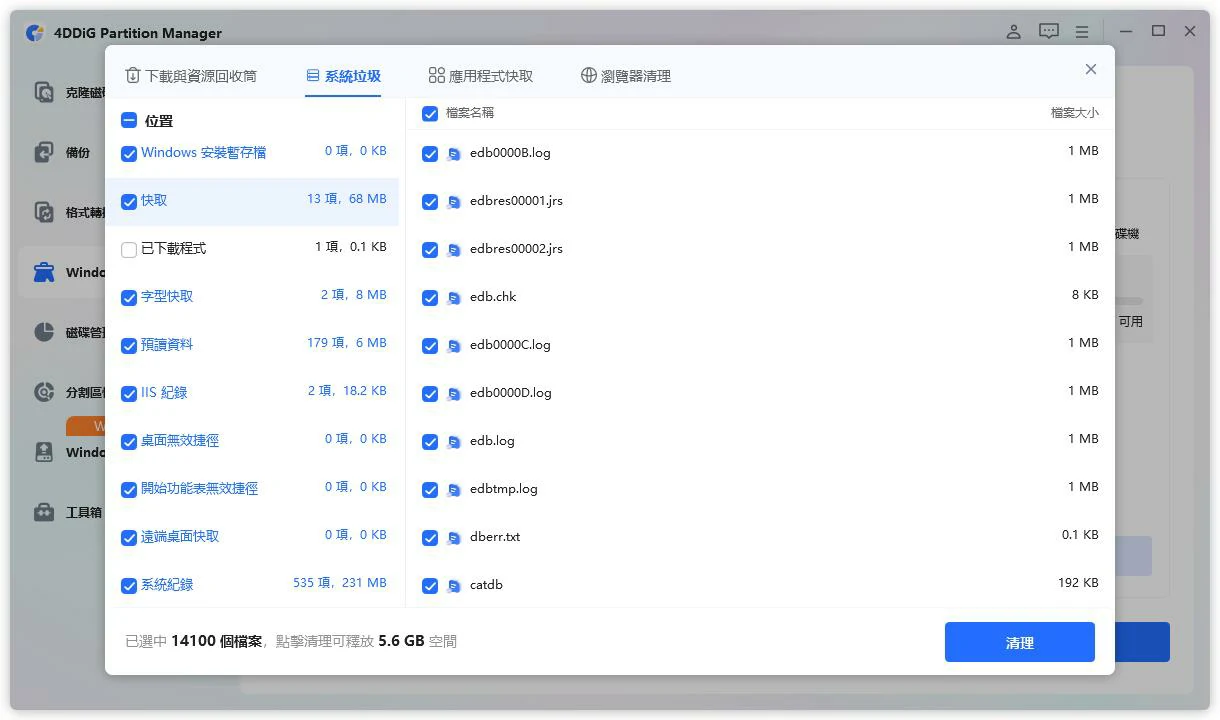The image size is (1220, 720).
Task: Open the feedback message icon
Action: click(x=1049, y=32)
